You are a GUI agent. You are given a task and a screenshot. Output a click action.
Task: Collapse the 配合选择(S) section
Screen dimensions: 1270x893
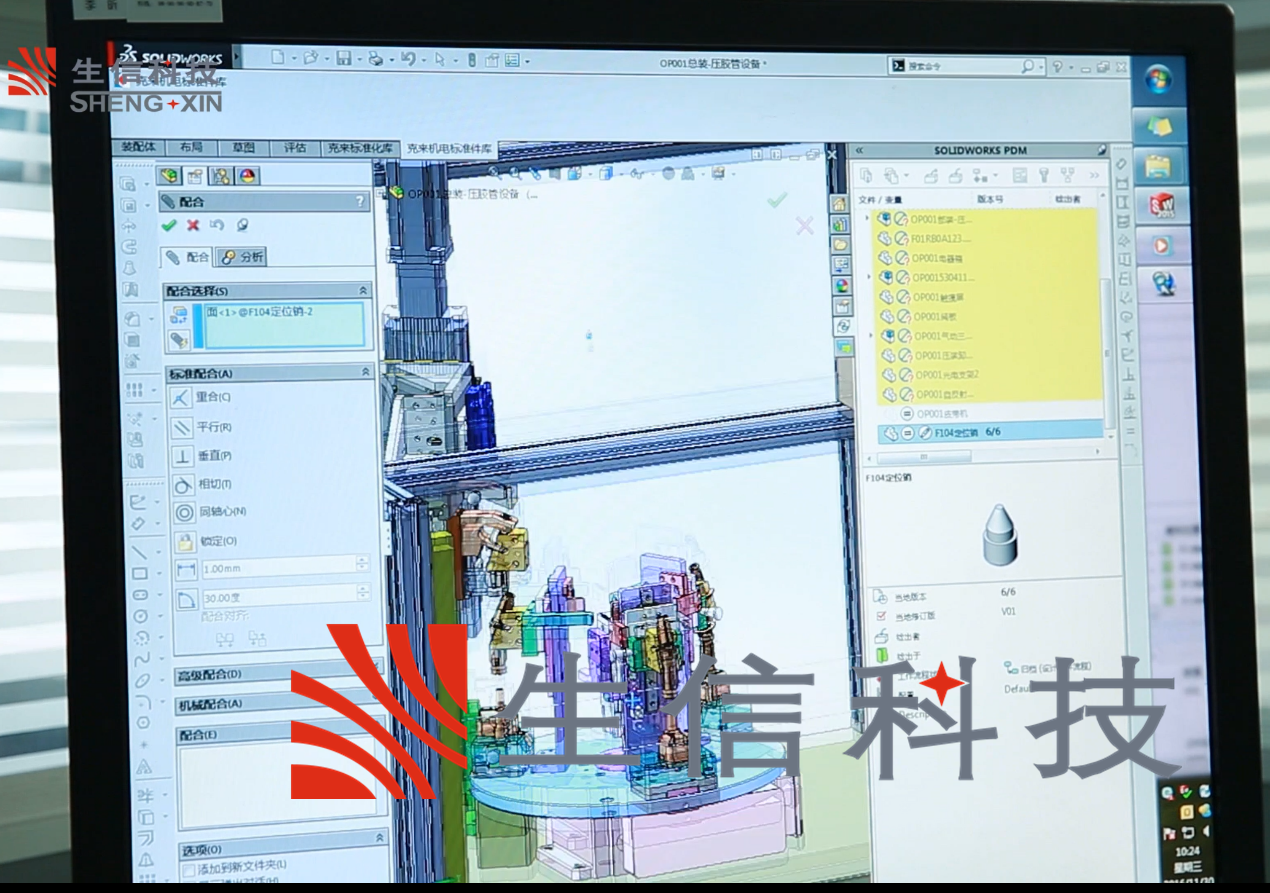[362, 290]
